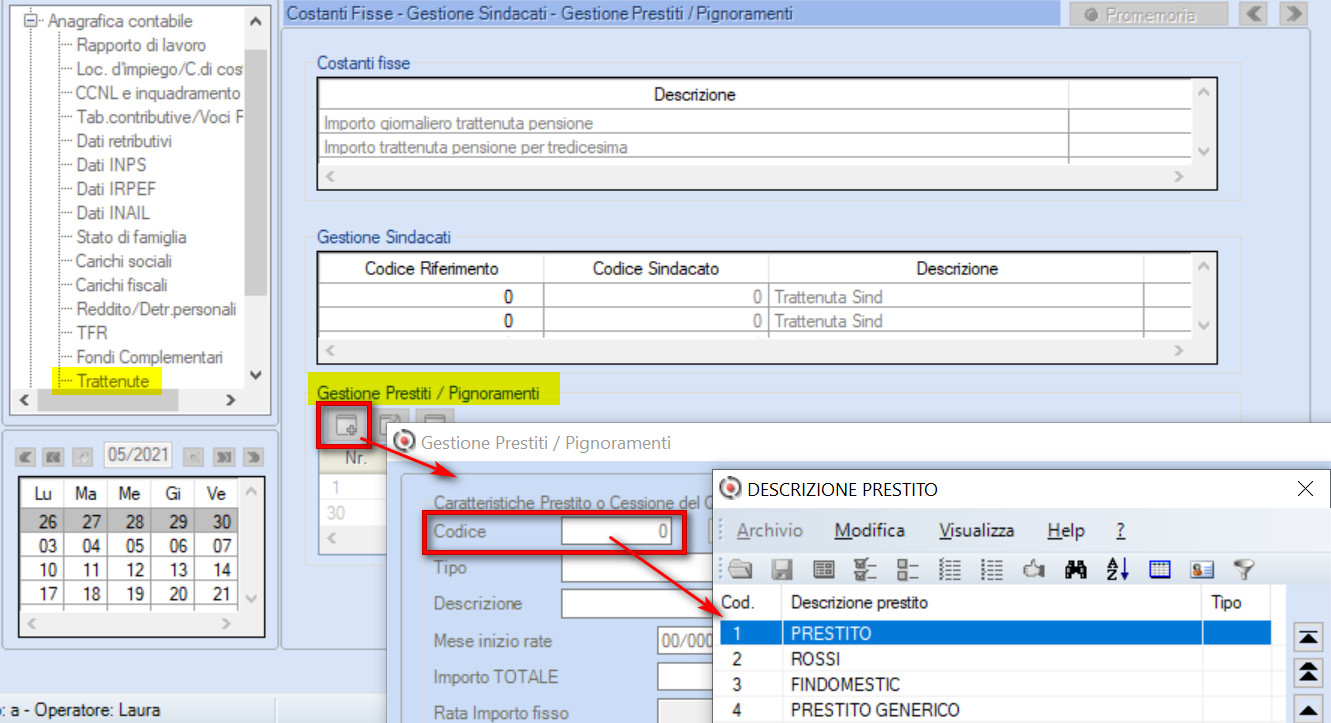Image resolution: width=1331 pixels, height=723 pixels.
Task: Select Trattenute in the tree
Action: pyautogui.click(x=113, y=381)
